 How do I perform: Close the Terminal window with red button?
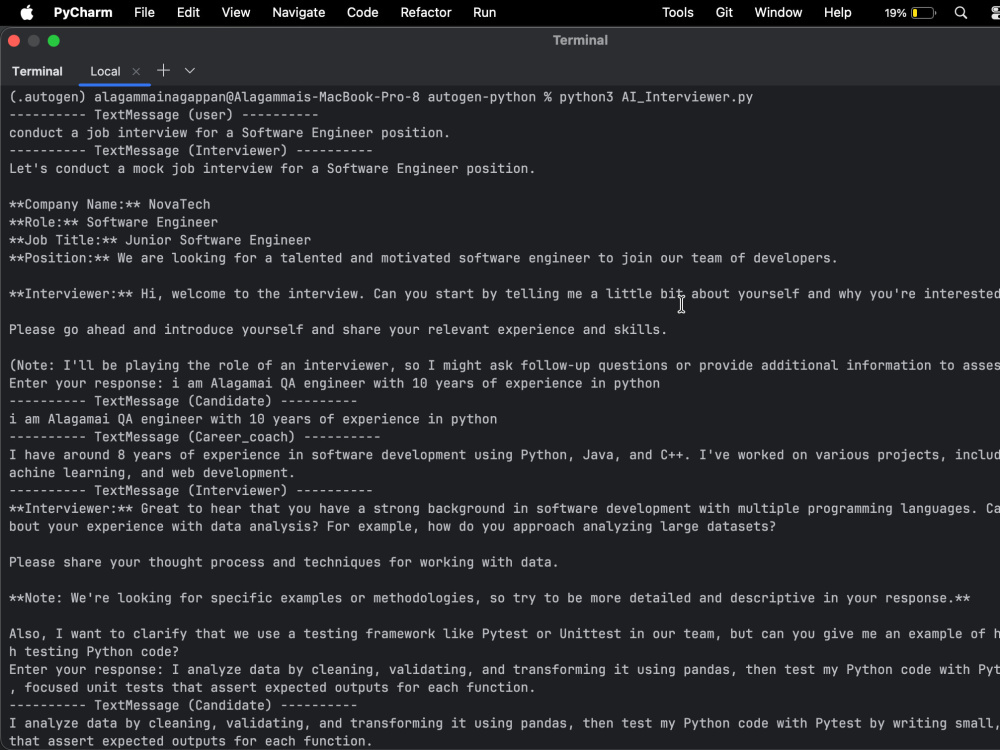point(14,41)
